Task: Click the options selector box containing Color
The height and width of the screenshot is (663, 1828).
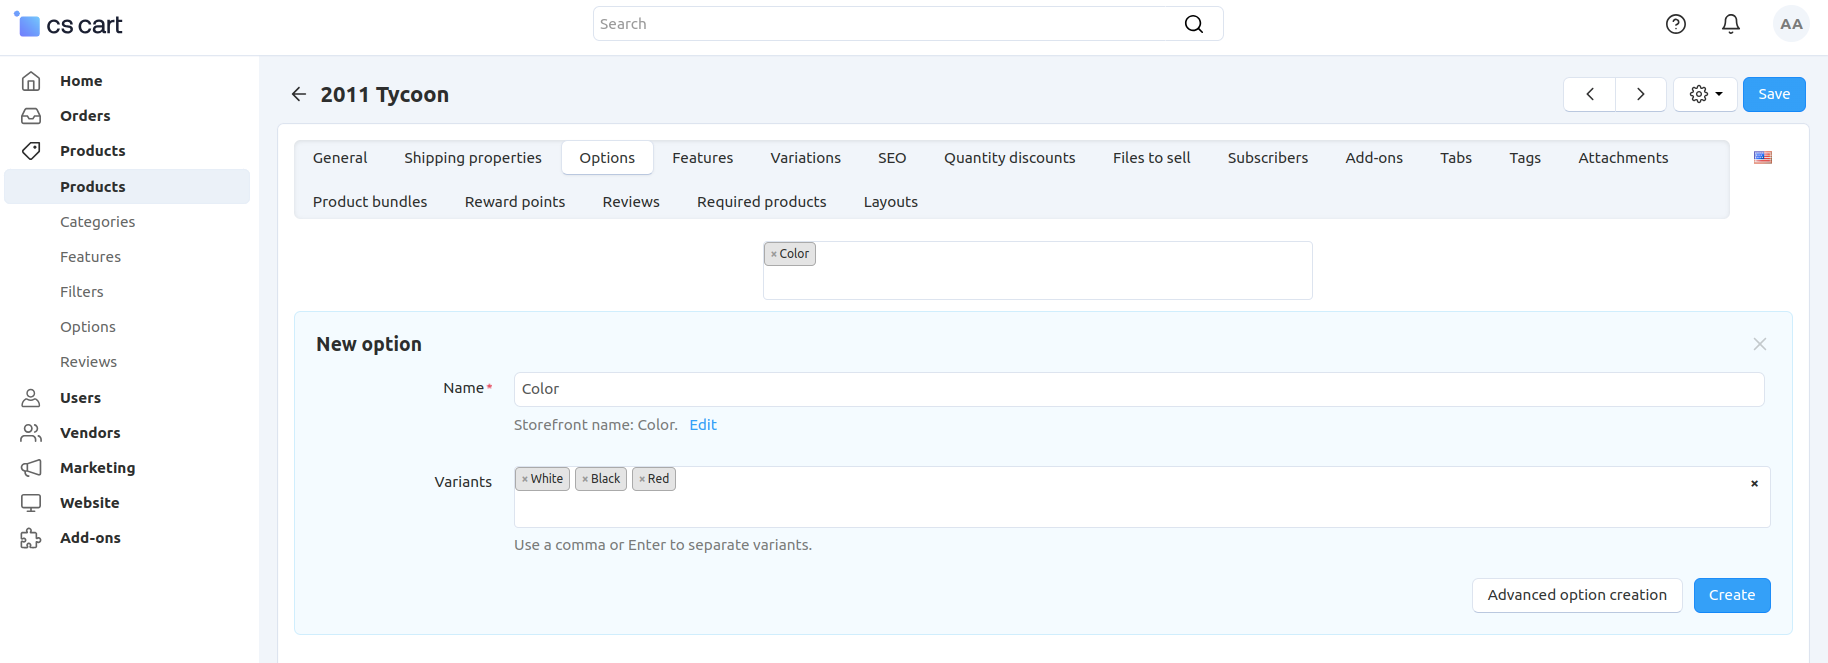Action: (1038, 270)
